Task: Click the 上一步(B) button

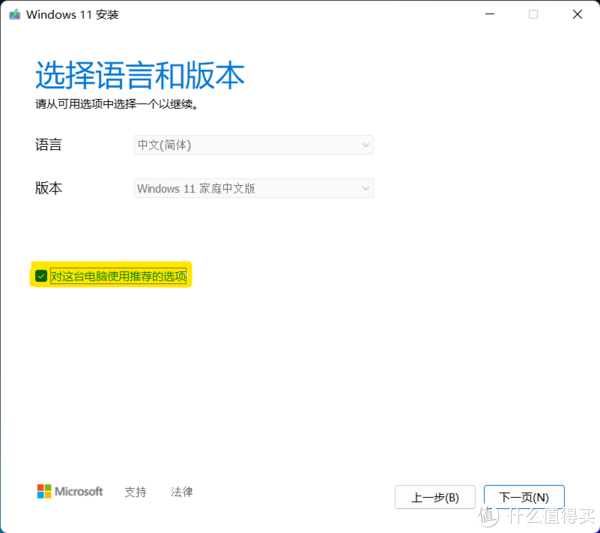Action: click(x=435, y=497)
